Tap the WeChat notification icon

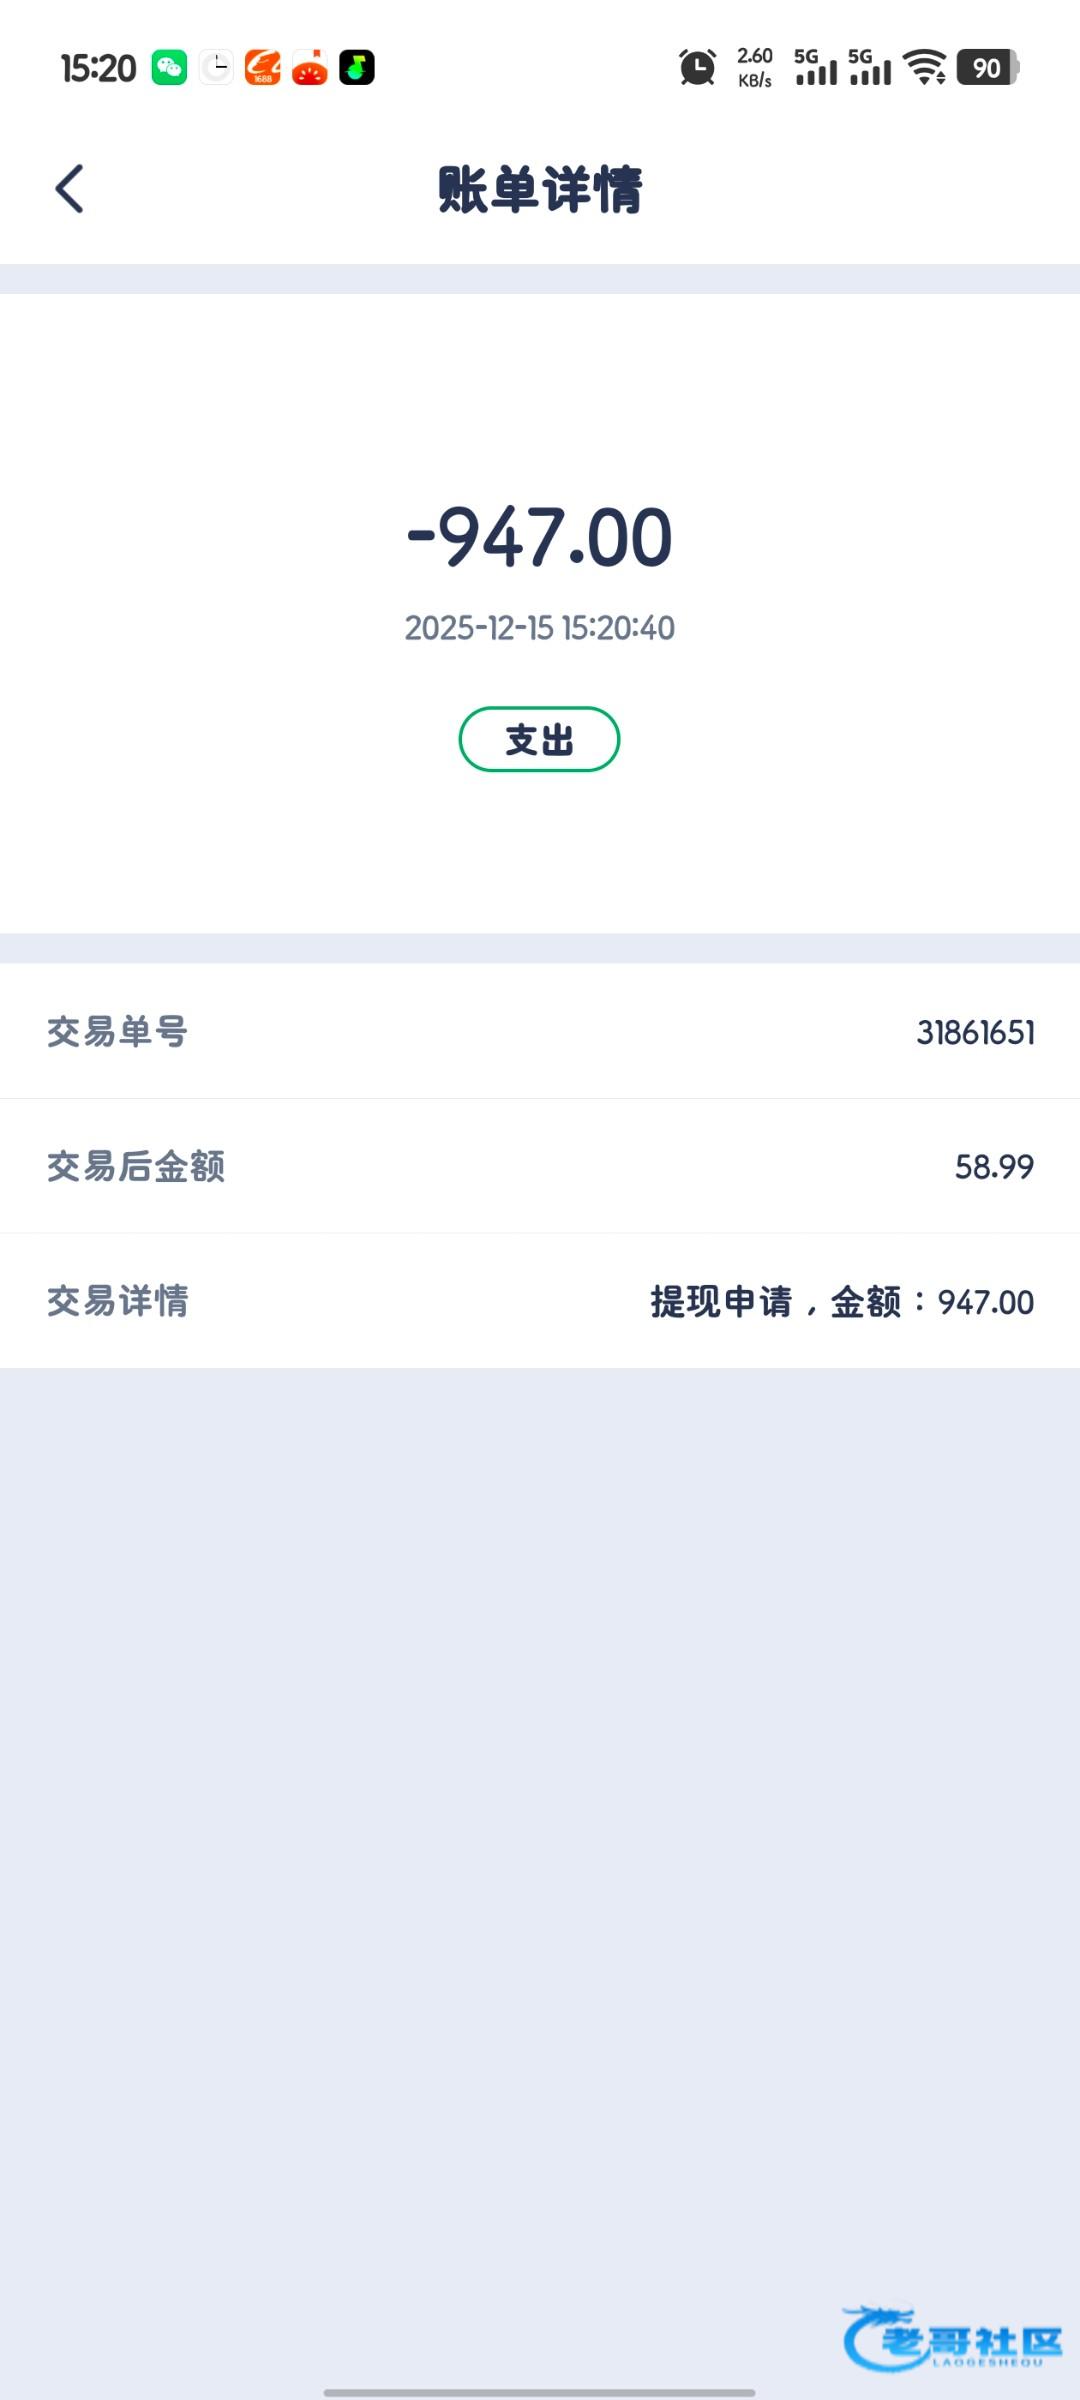click(169, 68)
